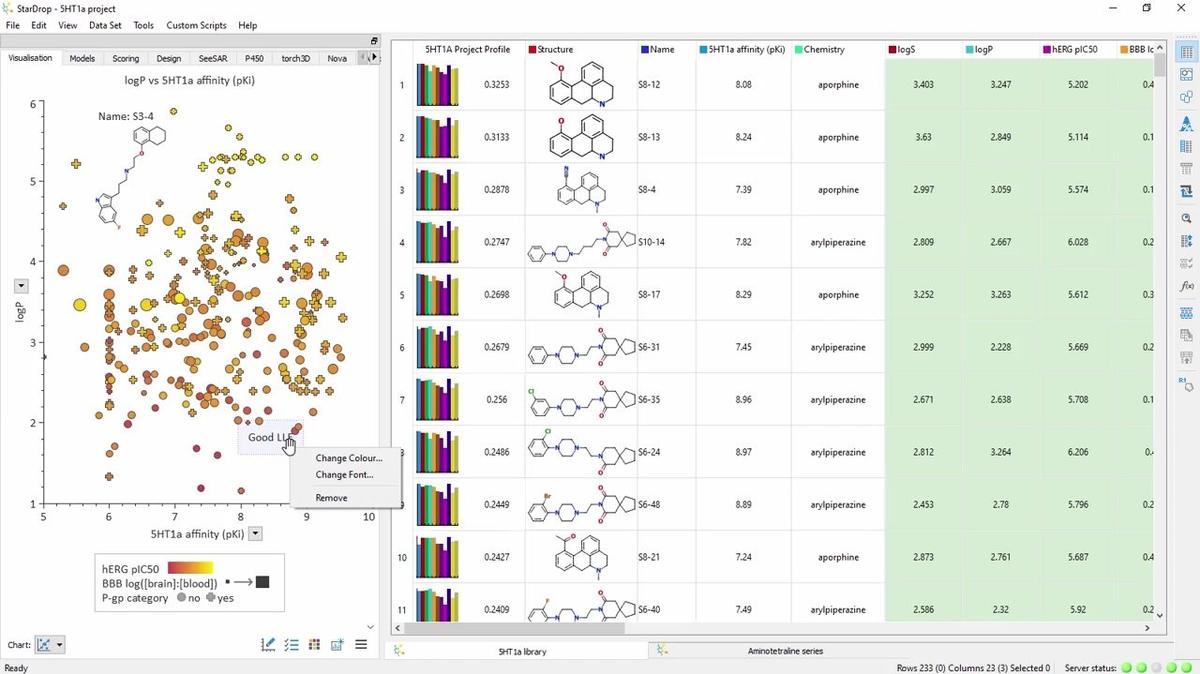
Task: Select the Auto-Modeller 'A' icon on the right sidebar
Action: point(1186,123)
